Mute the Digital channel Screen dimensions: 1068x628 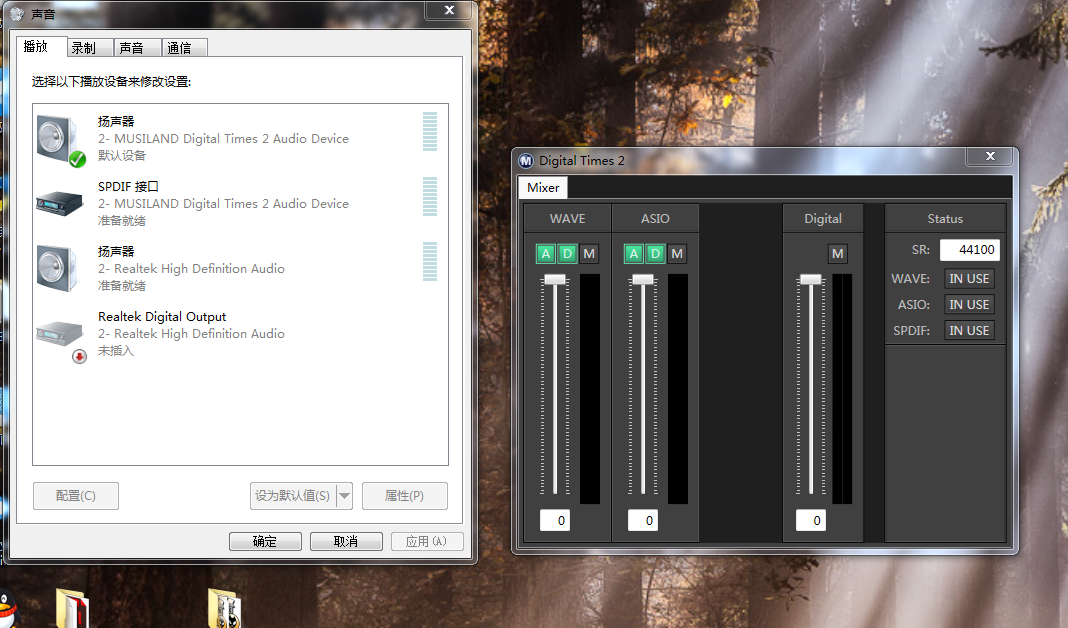tap(838, 254)
